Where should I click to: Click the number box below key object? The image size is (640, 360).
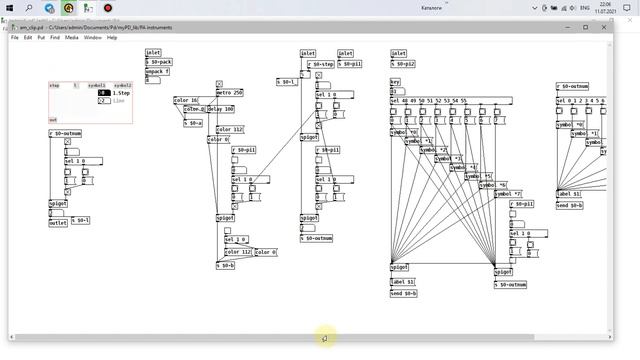[x=398, y=91]
